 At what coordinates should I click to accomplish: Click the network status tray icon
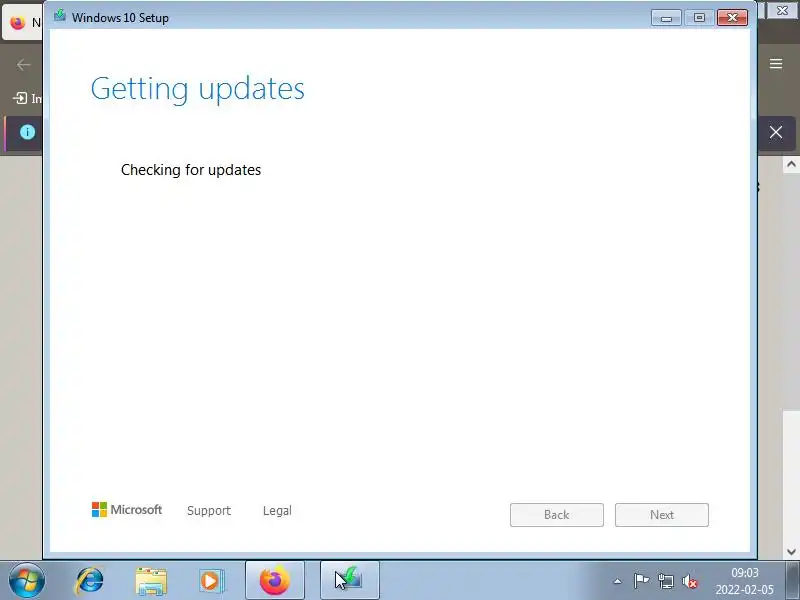coord(665,581)
